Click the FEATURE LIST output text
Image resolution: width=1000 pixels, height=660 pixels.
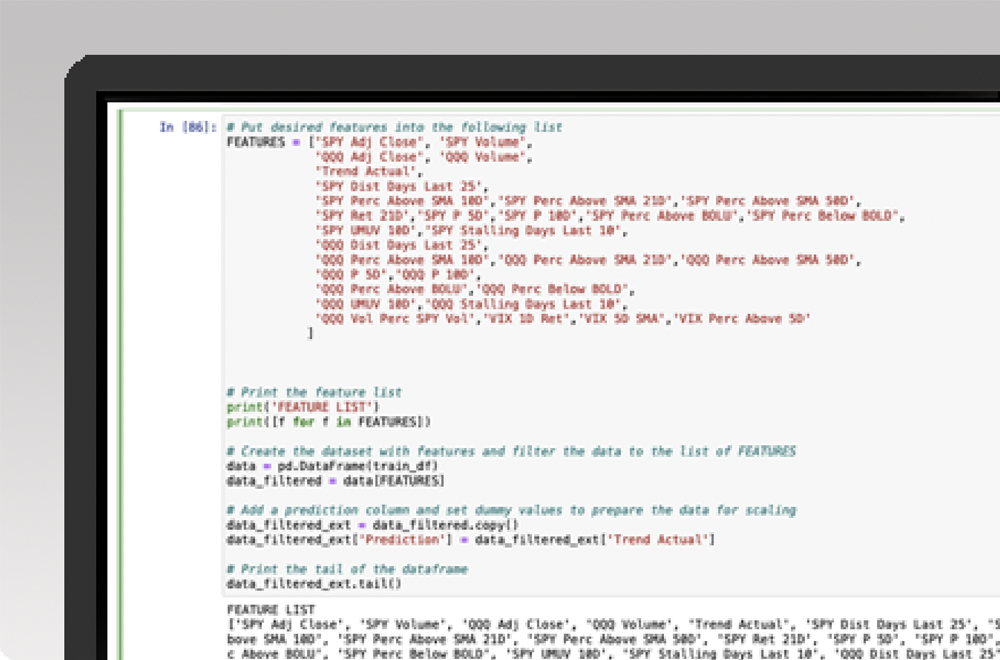pos(271,610)
